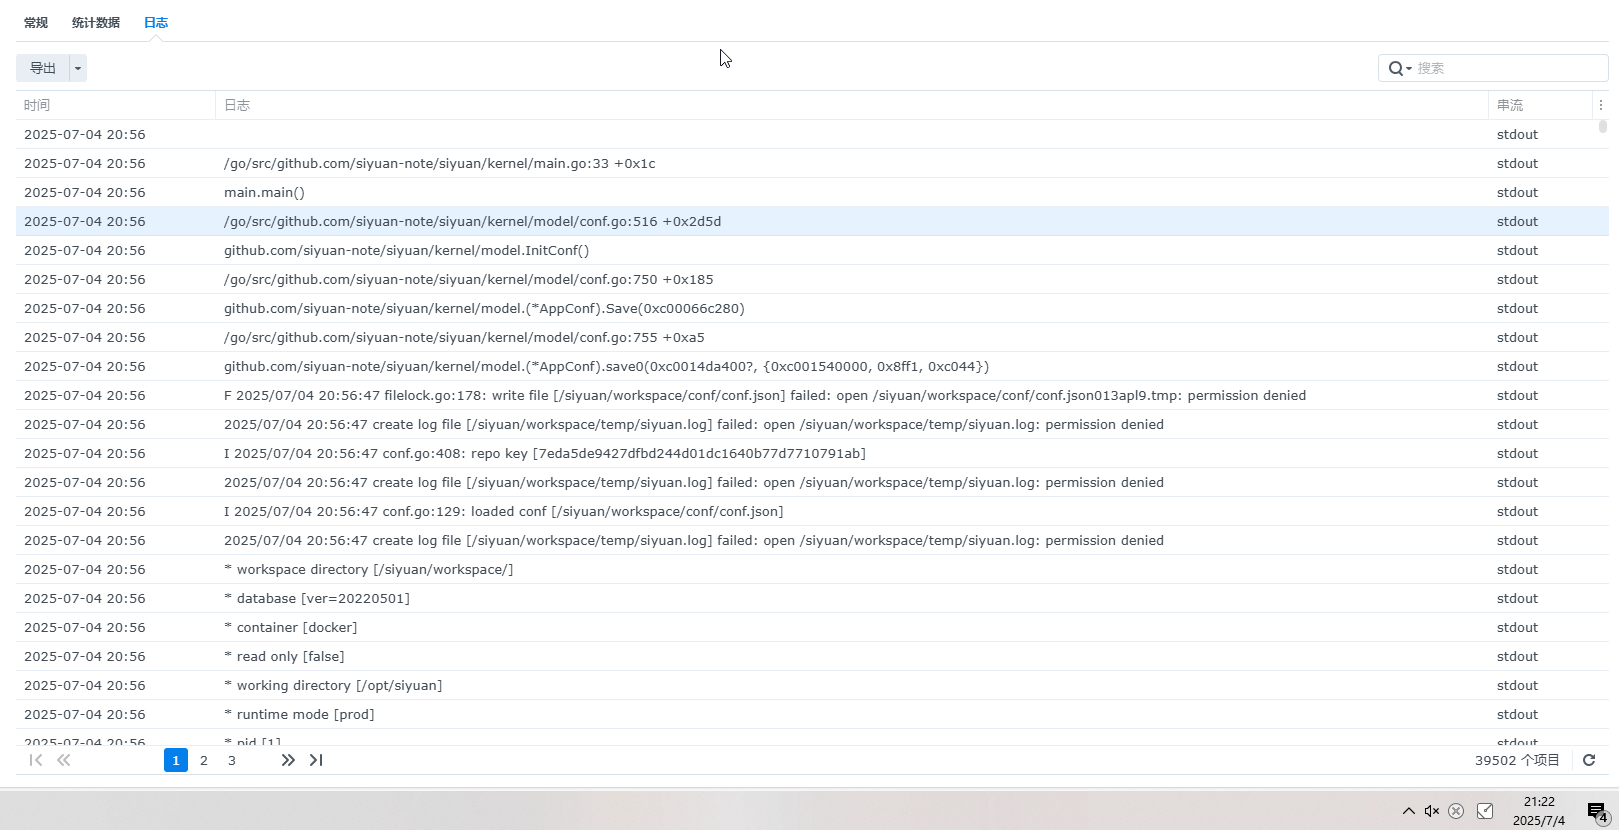This screenshot has width=1619, height=830.
Task: Select the log row "main.main()"
Action: (812, 192)
